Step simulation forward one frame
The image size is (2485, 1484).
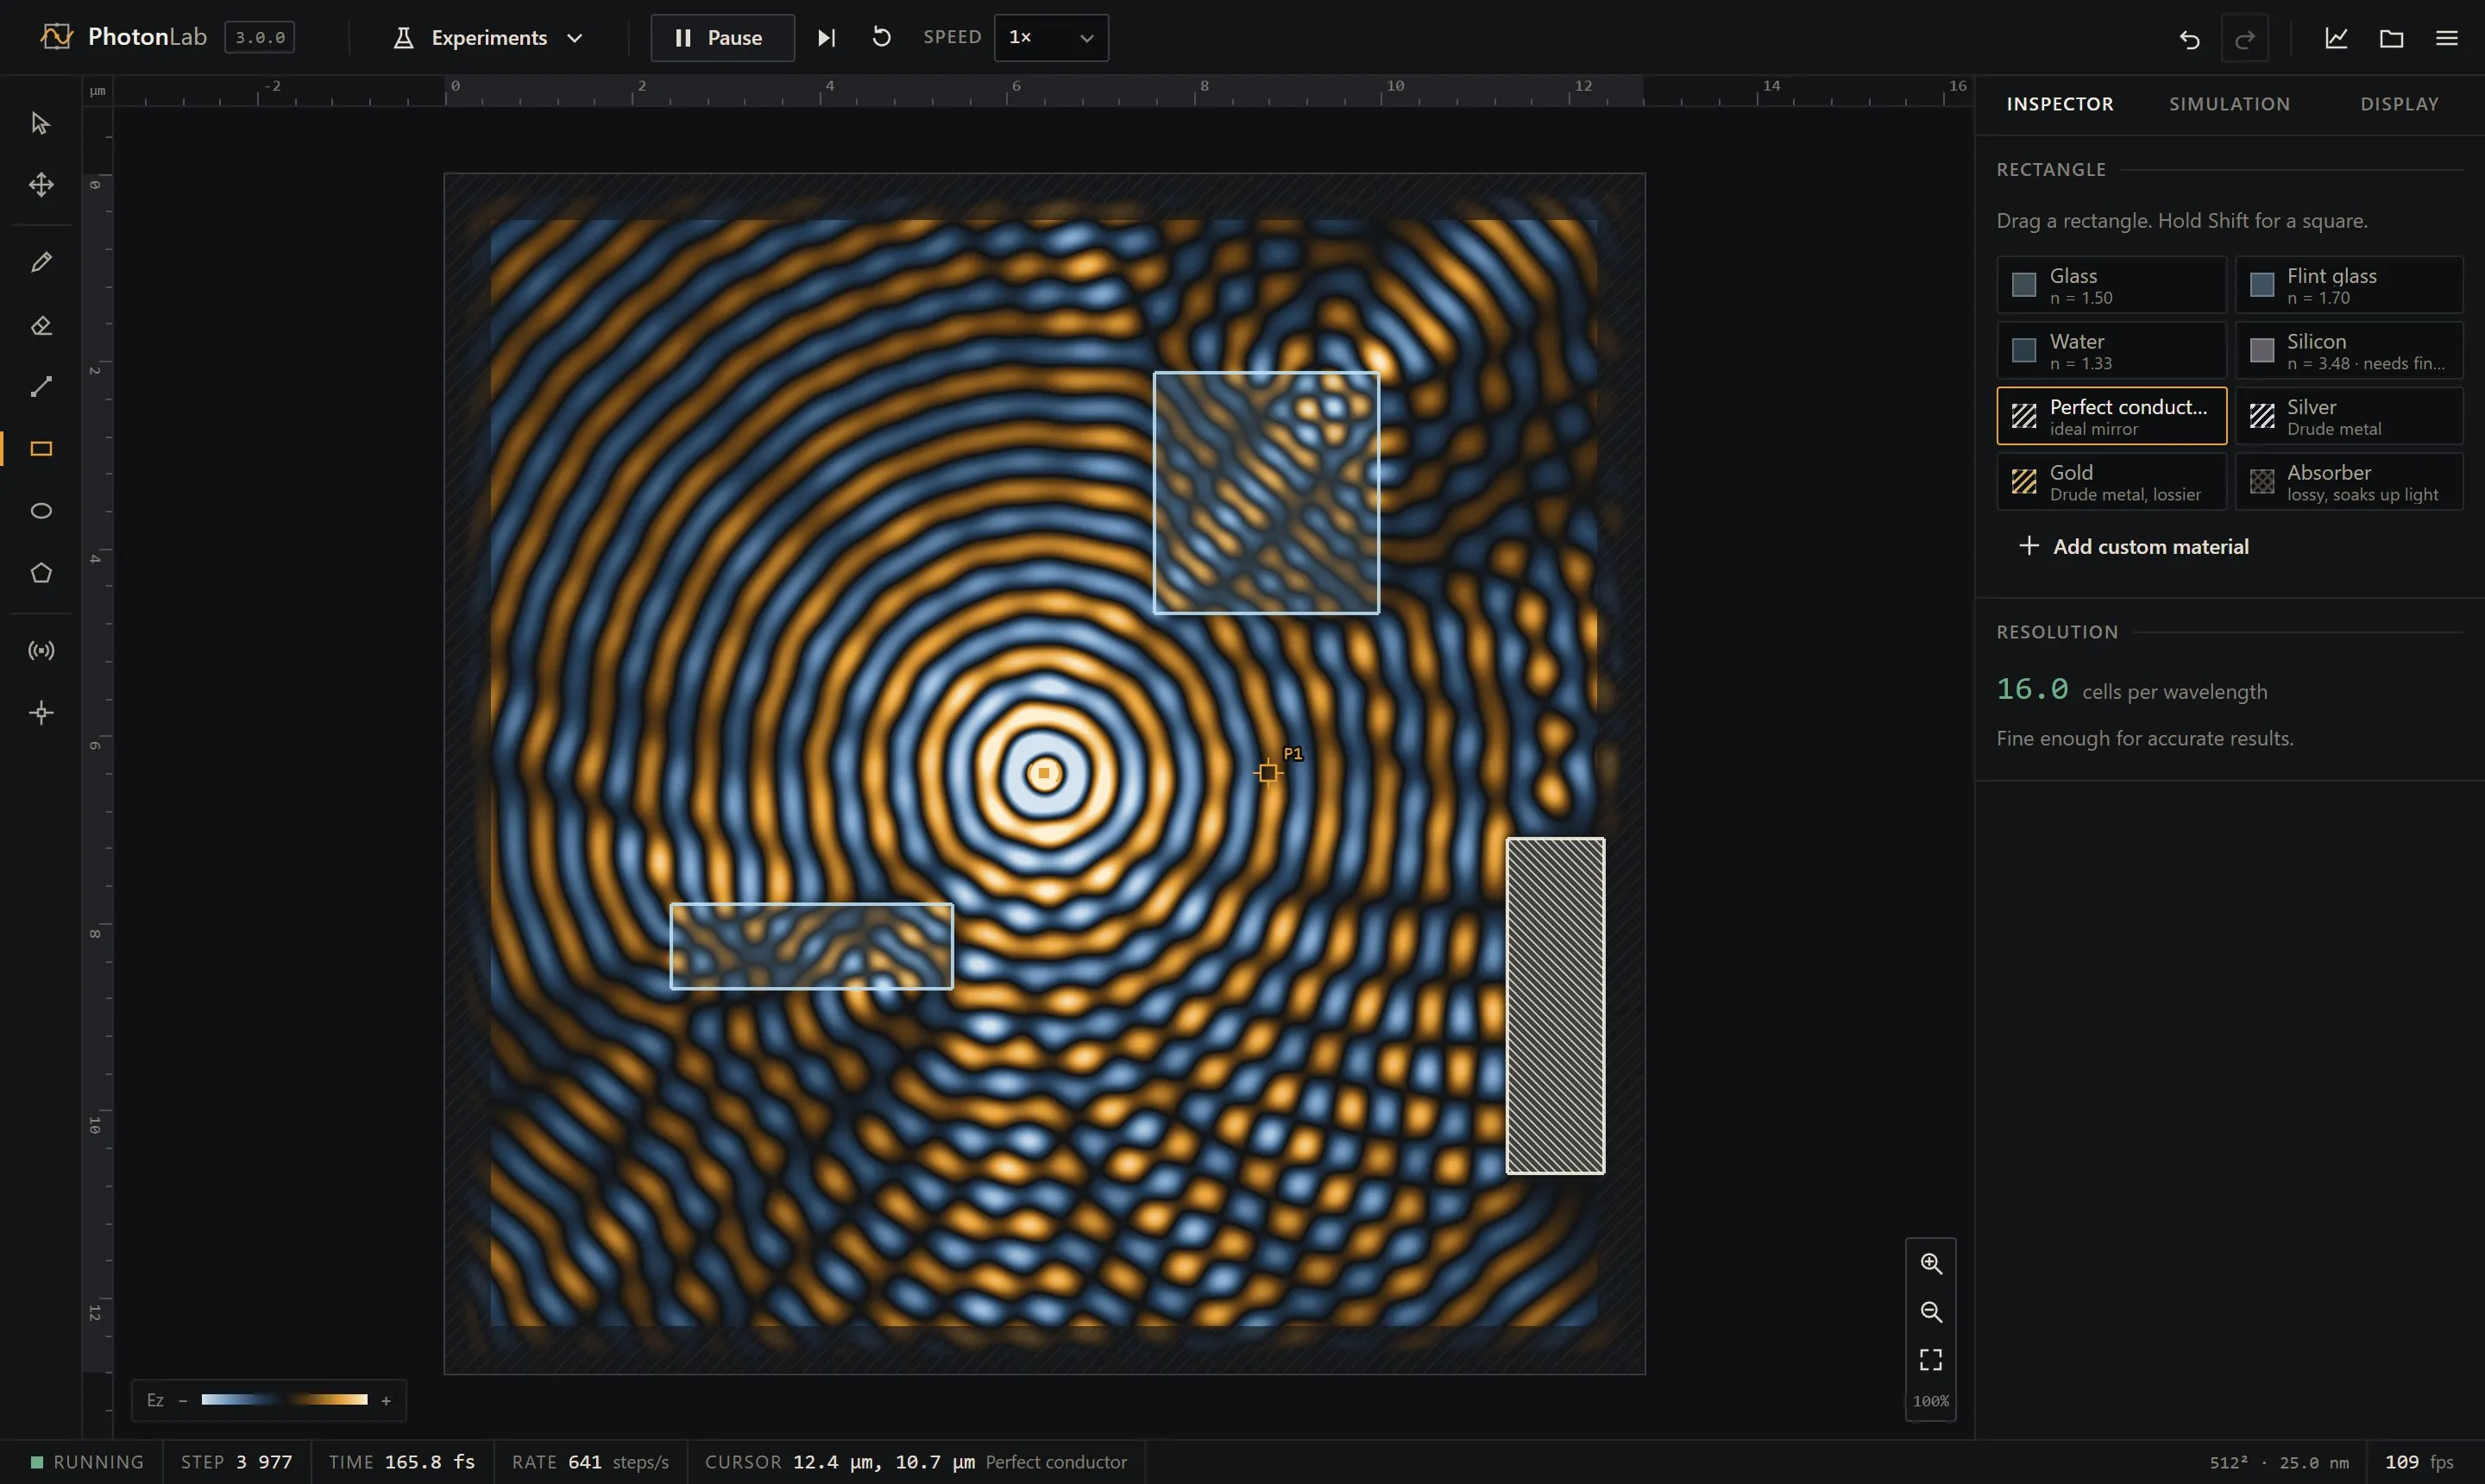coord(826,38)
